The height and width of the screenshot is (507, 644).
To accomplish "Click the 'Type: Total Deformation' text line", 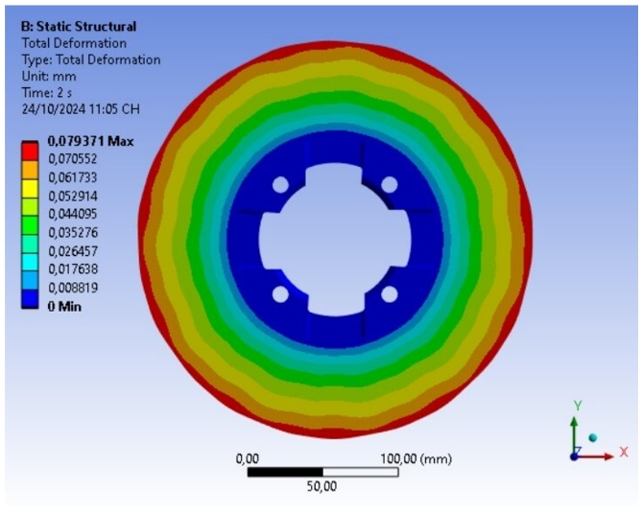I will coord(91,60).
